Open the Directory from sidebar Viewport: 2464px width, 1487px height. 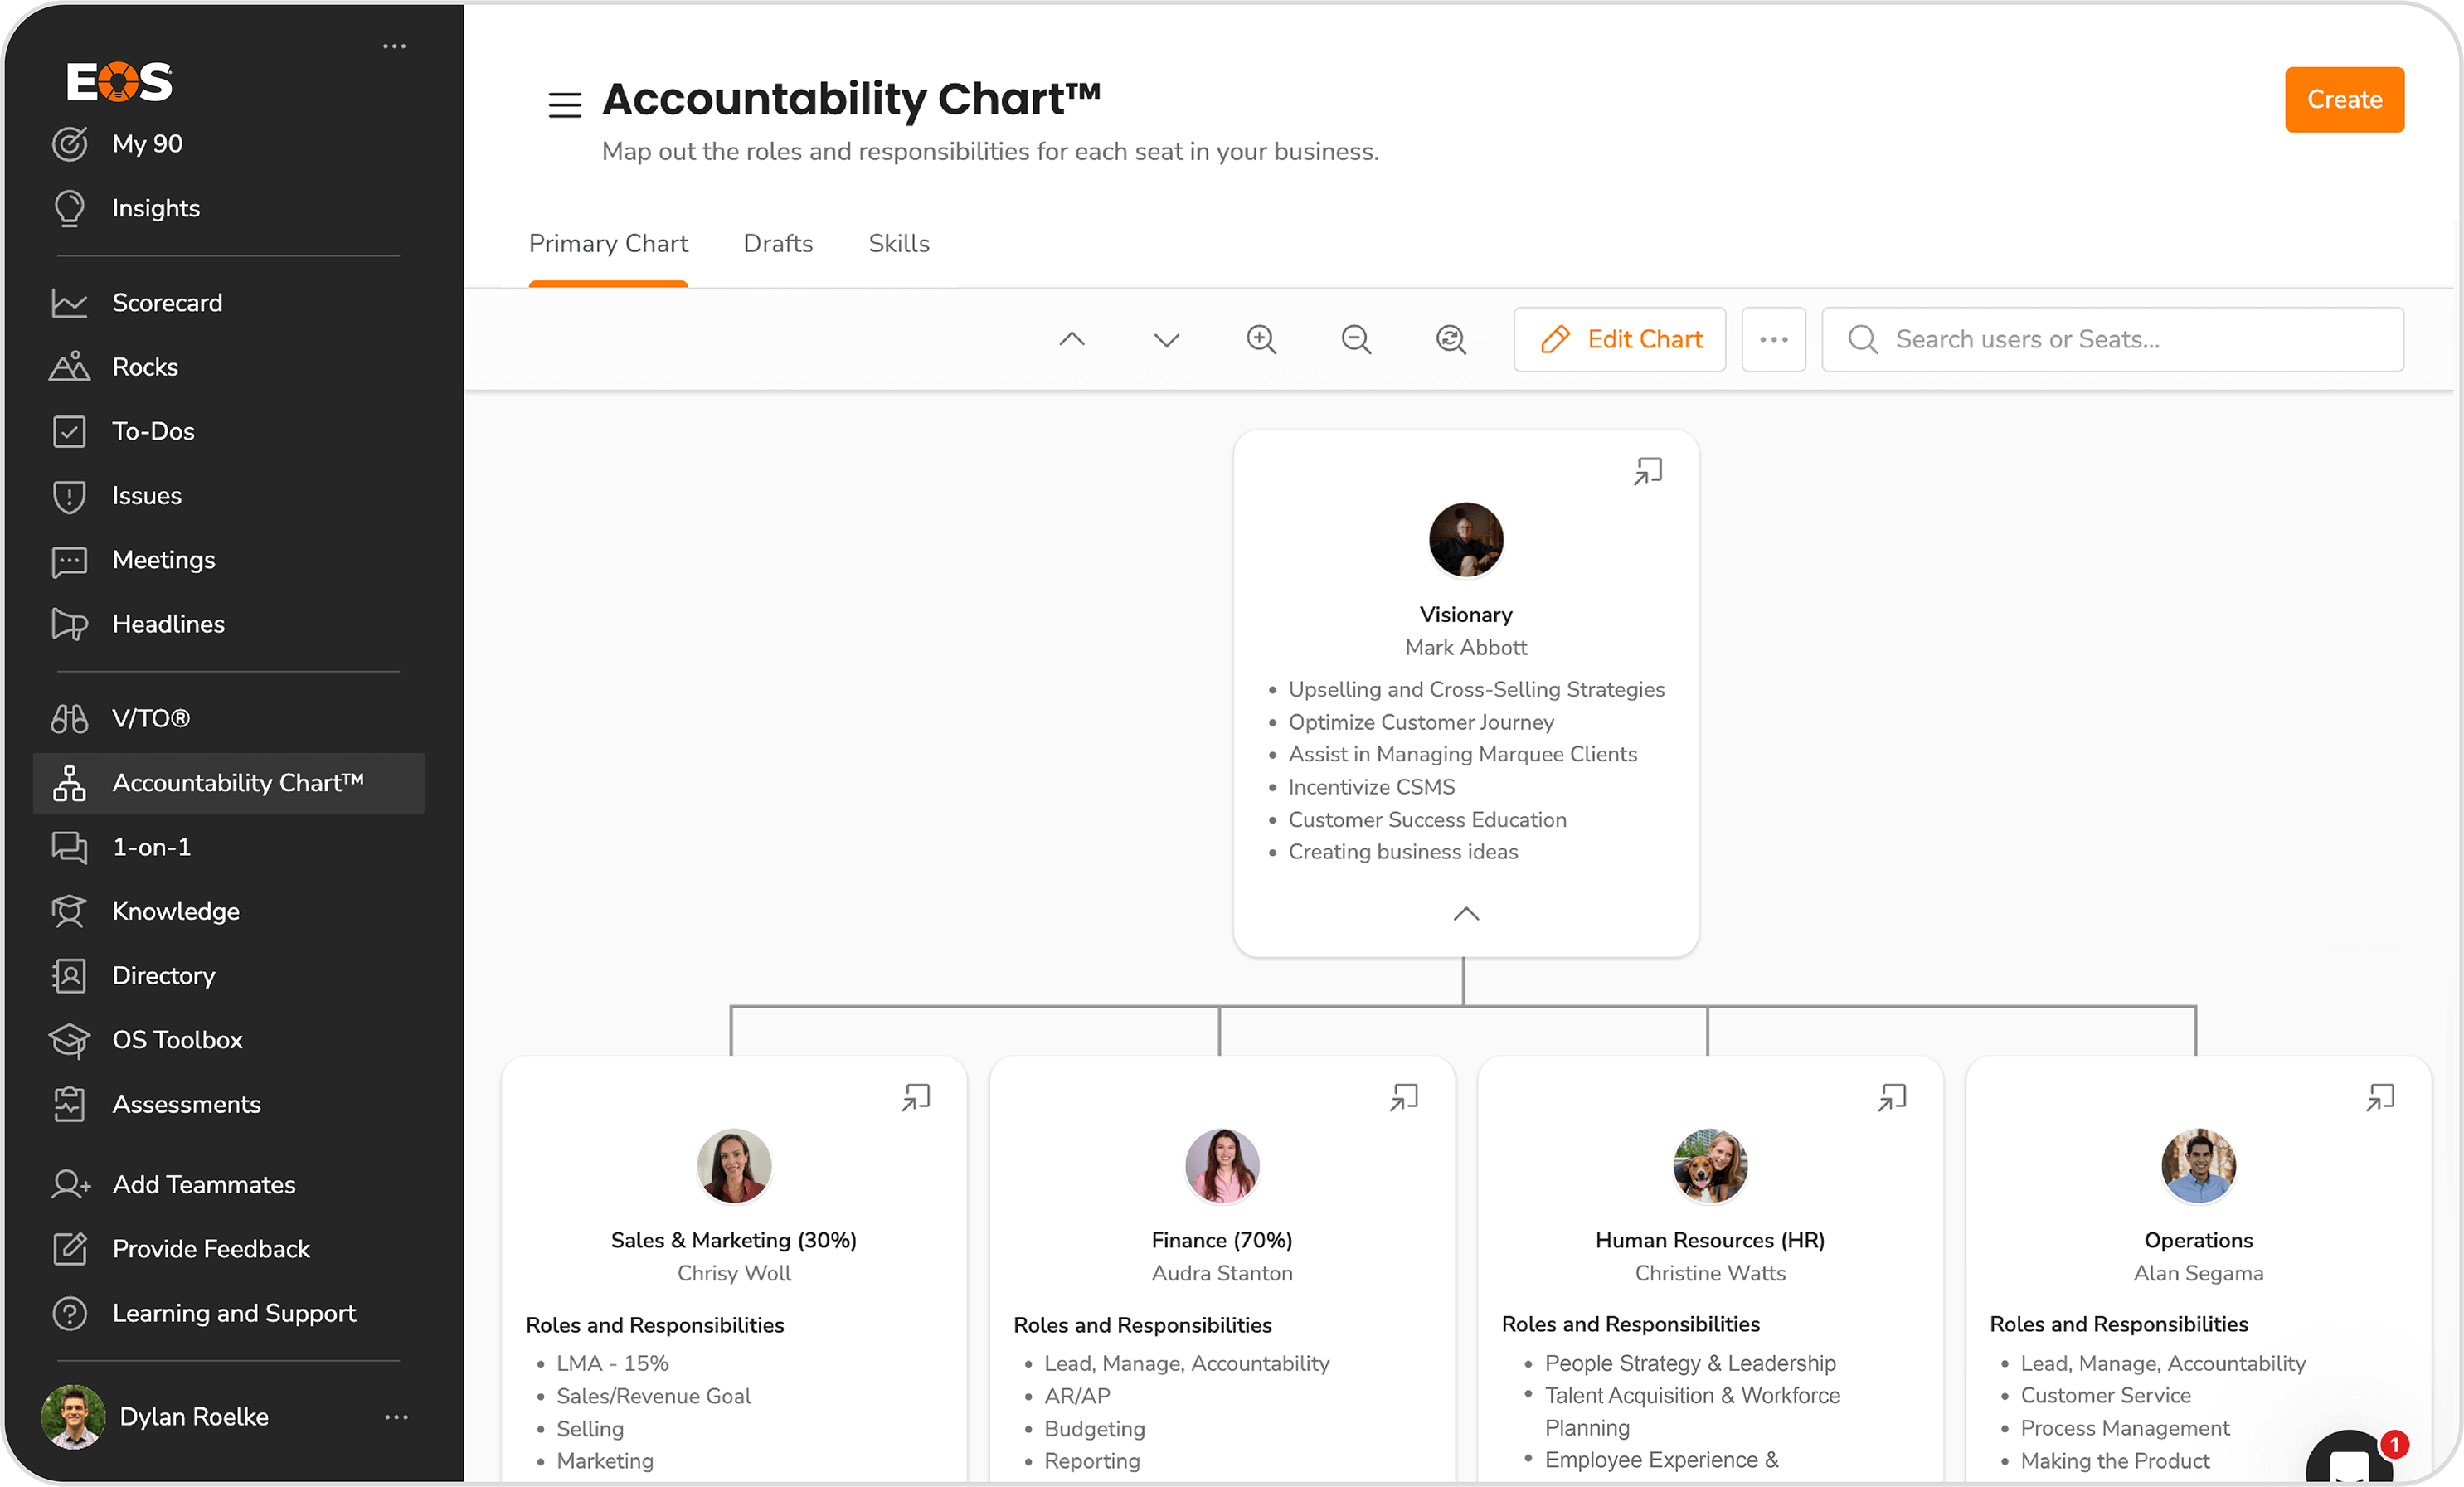[163, 975]
